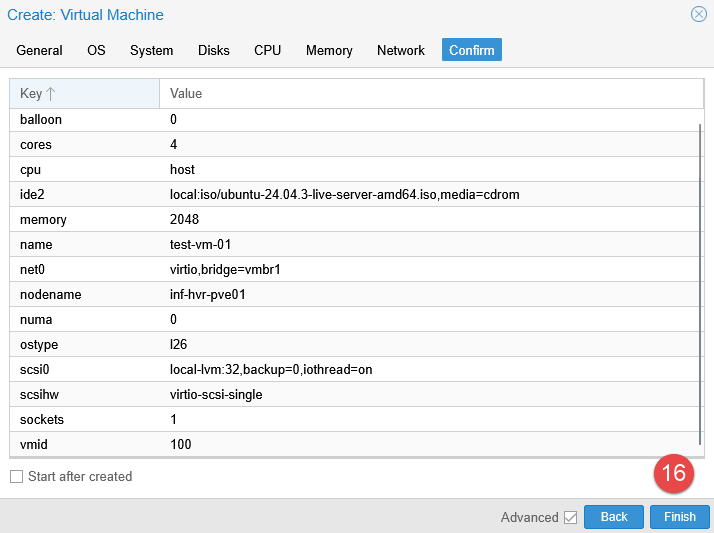Open the OS tab
The height and width of the screenshot is (533, 714).
point(96,50)
